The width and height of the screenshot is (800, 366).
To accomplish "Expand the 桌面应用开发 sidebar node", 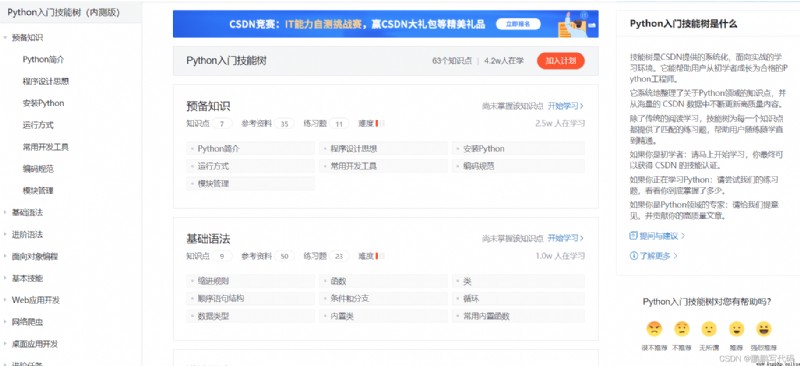I will tap(5, 344).
